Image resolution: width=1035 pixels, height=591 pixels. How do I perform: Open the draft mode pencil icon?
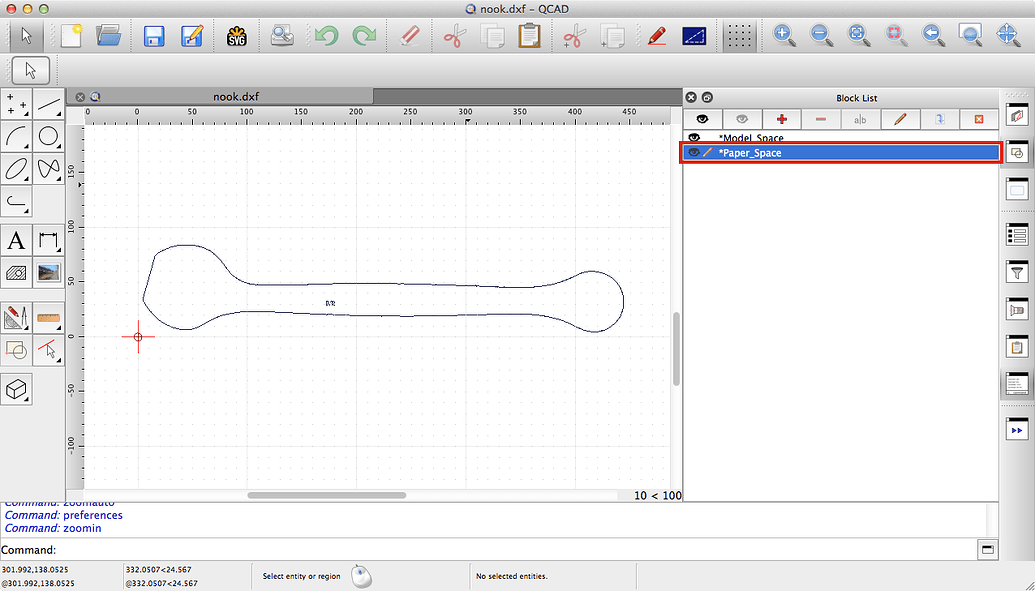(x=656, y=36)
